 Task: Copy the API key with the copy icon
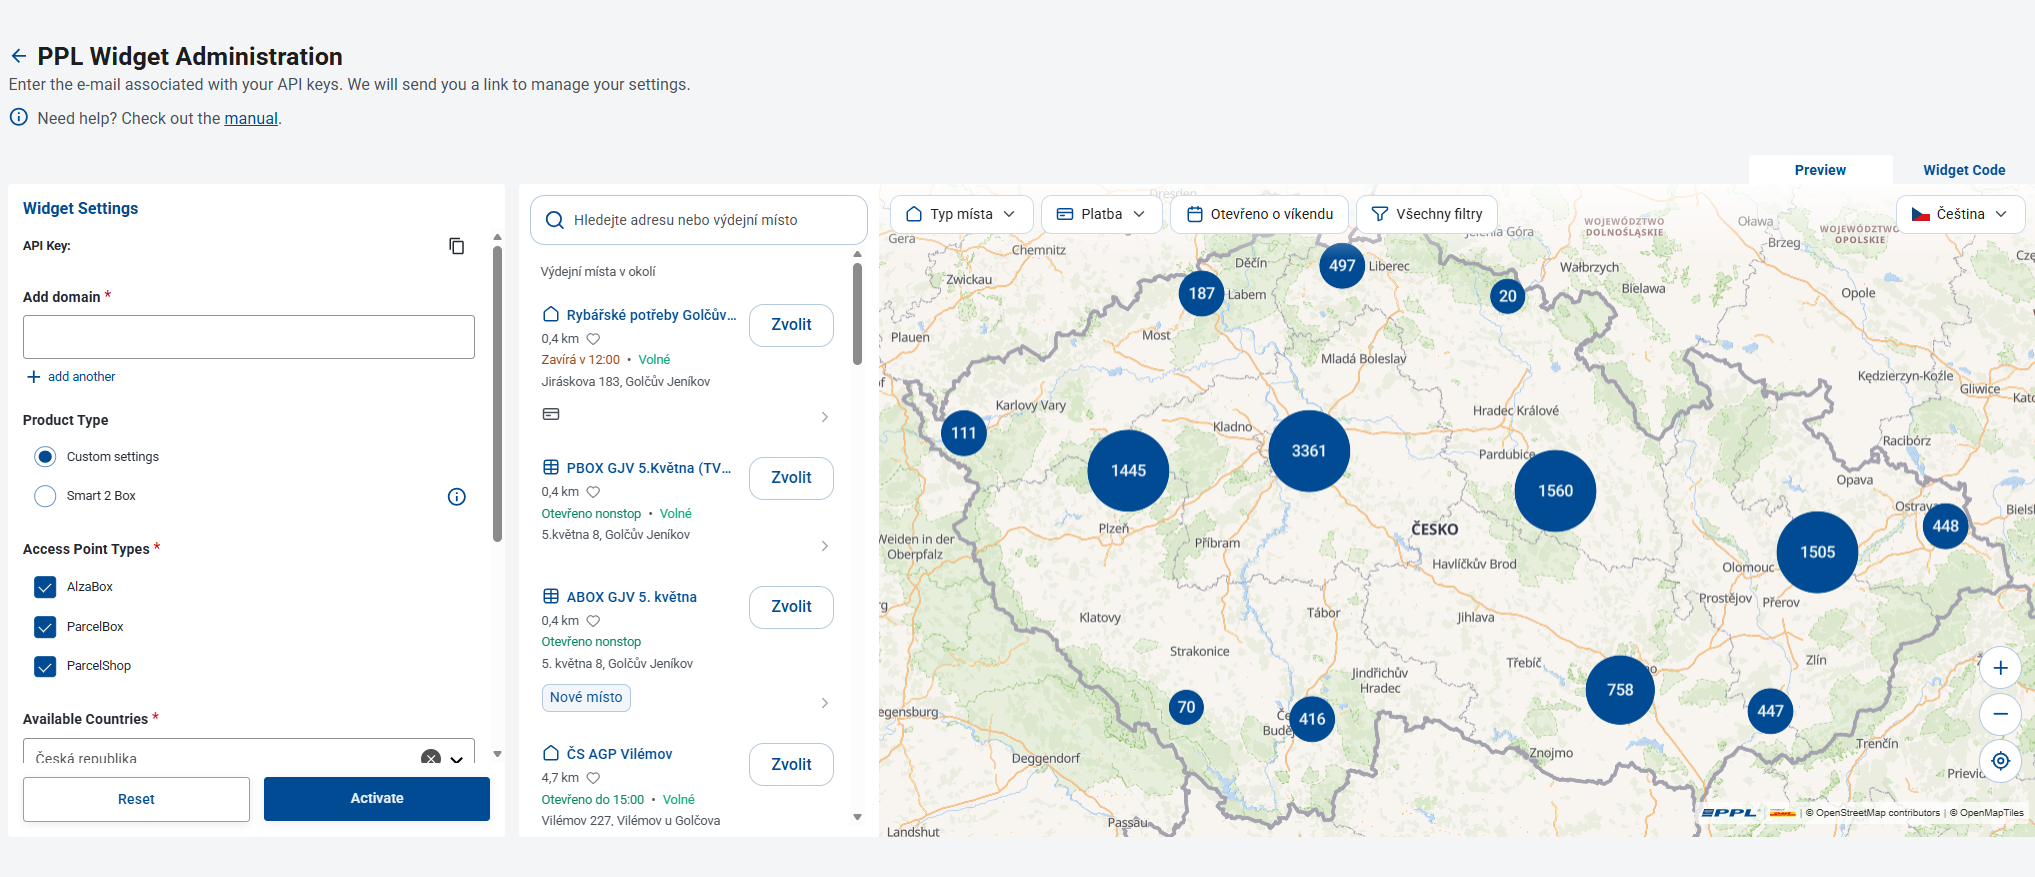pyautogui.click(x=456, y=246)
